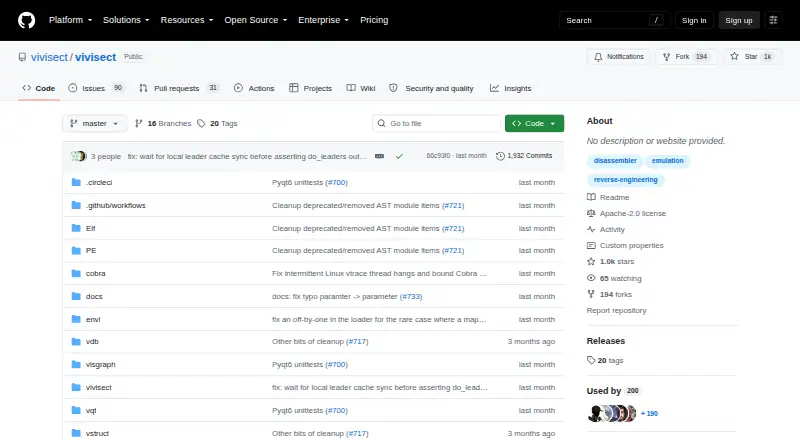This screenshot has width=800, height=440.
Task: Open the Insights tab
Action: pos(511,88)
